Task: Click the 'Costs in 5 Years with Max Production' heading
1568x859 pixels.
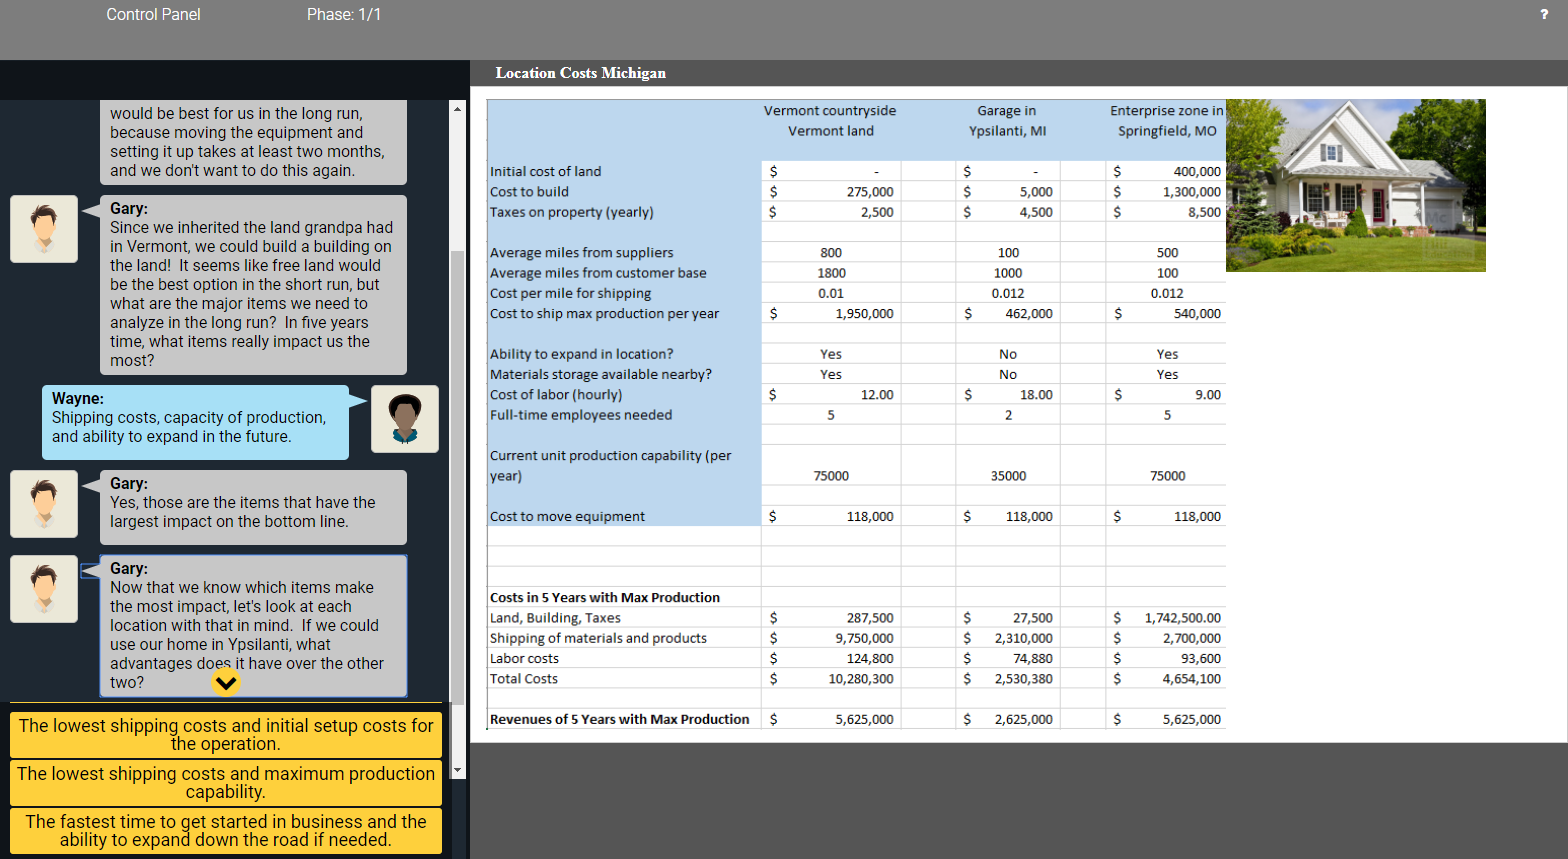Action: (x=605, y=598)
